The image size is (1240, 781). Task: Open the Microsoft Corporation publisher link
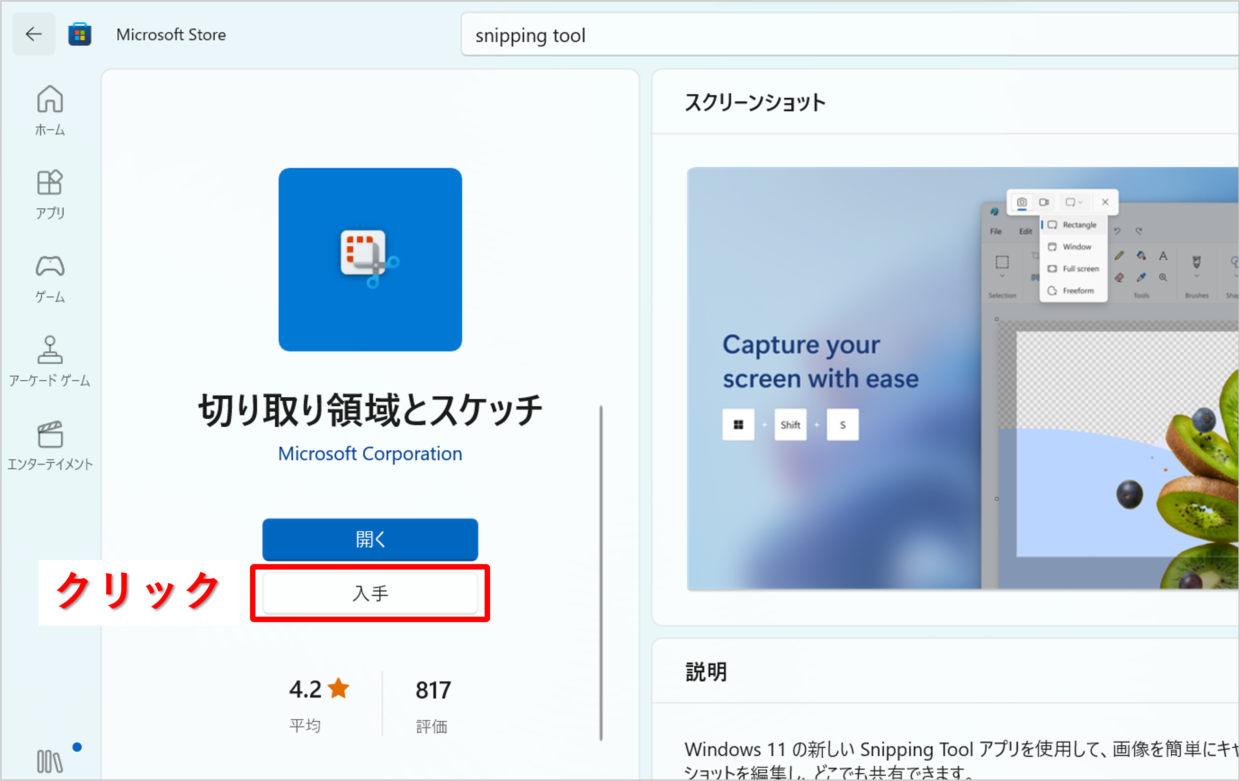coord(370,454)
